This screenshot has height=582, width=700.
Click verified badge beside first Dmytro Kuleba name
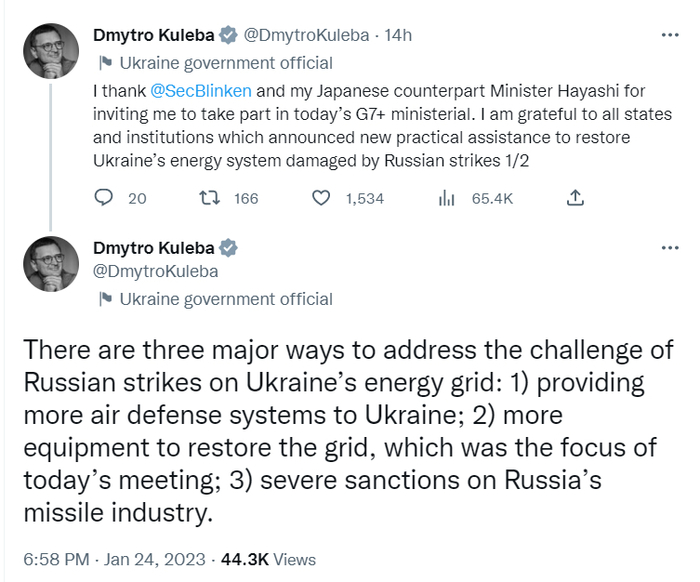point(229,36)
